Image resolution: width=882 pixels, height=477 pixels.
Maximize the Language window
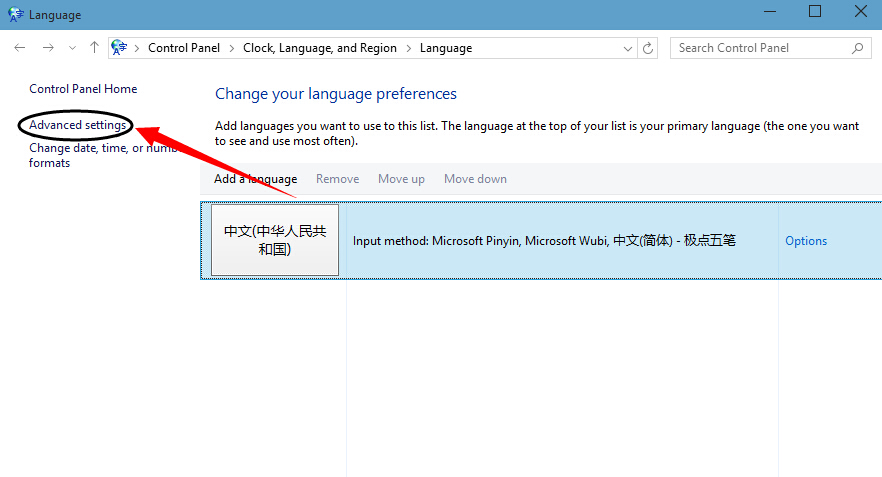tap(814, 12)
